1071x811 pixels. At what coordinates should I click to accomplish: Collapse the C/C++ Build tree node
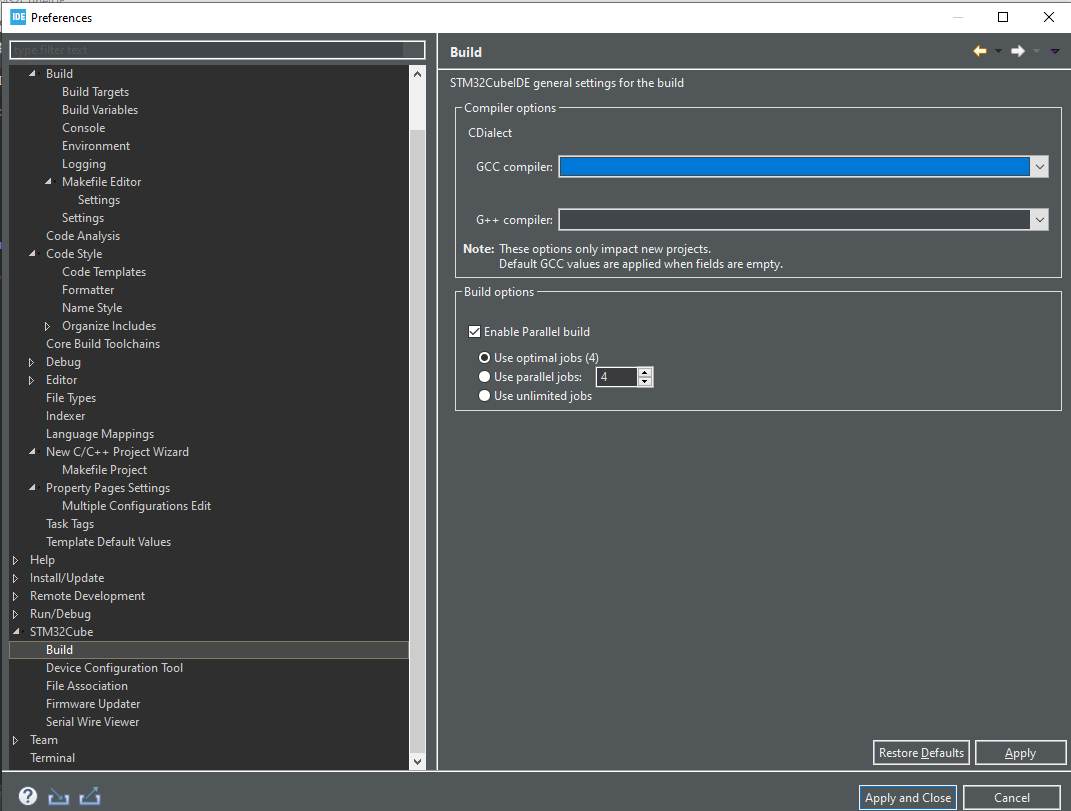point(32,73)
